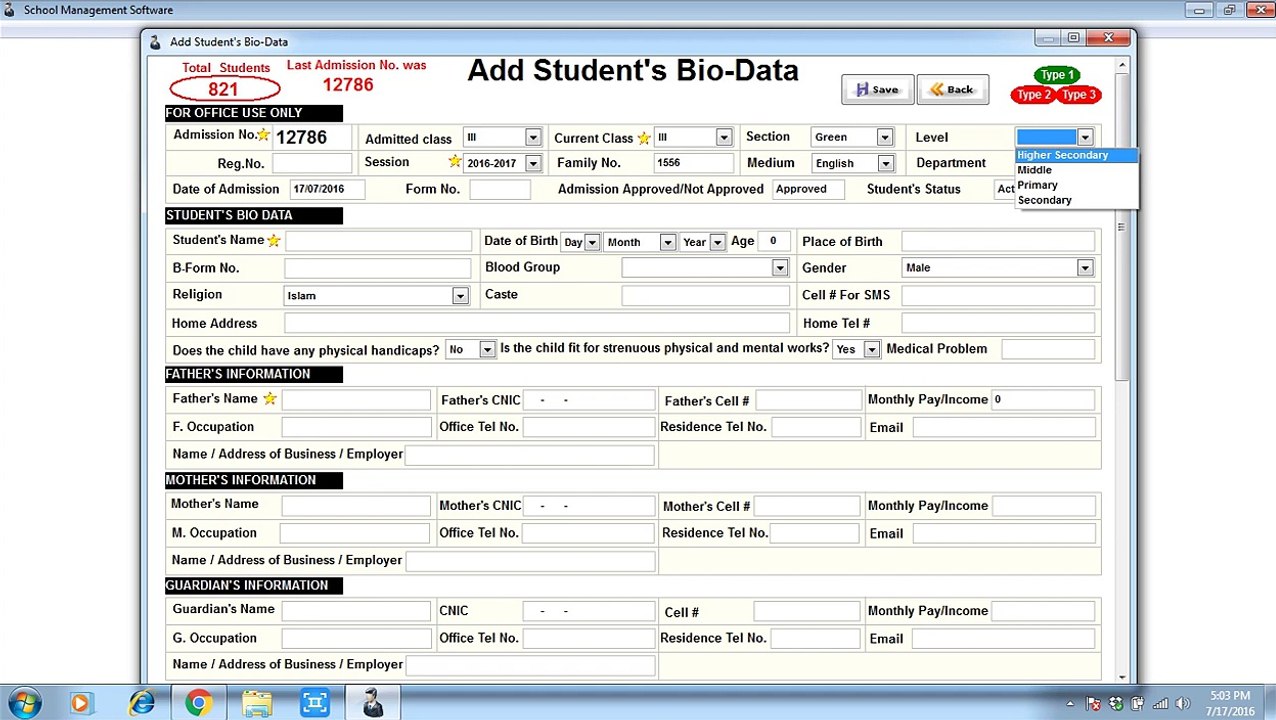This screenshot has height=720, width=1276.
Task: Open the Date of Birth Year dropdown
Action: [717, 242]
